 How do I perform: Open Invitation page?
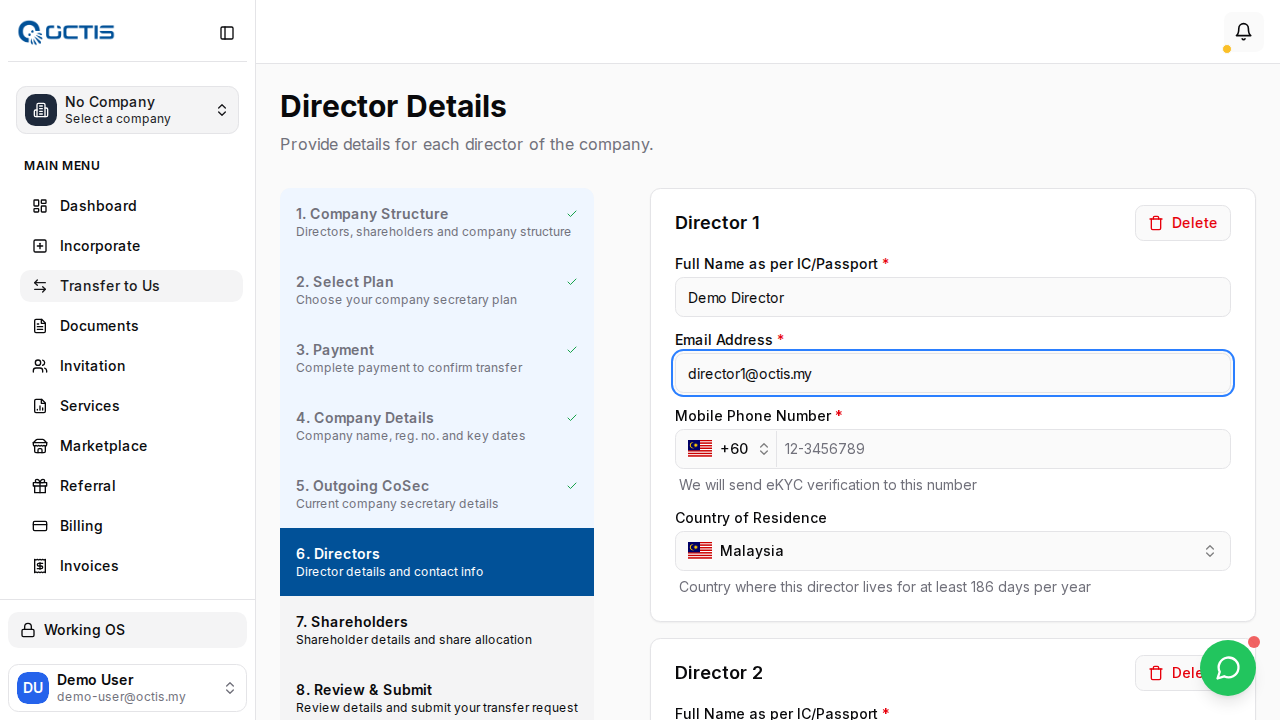point(131,366)
